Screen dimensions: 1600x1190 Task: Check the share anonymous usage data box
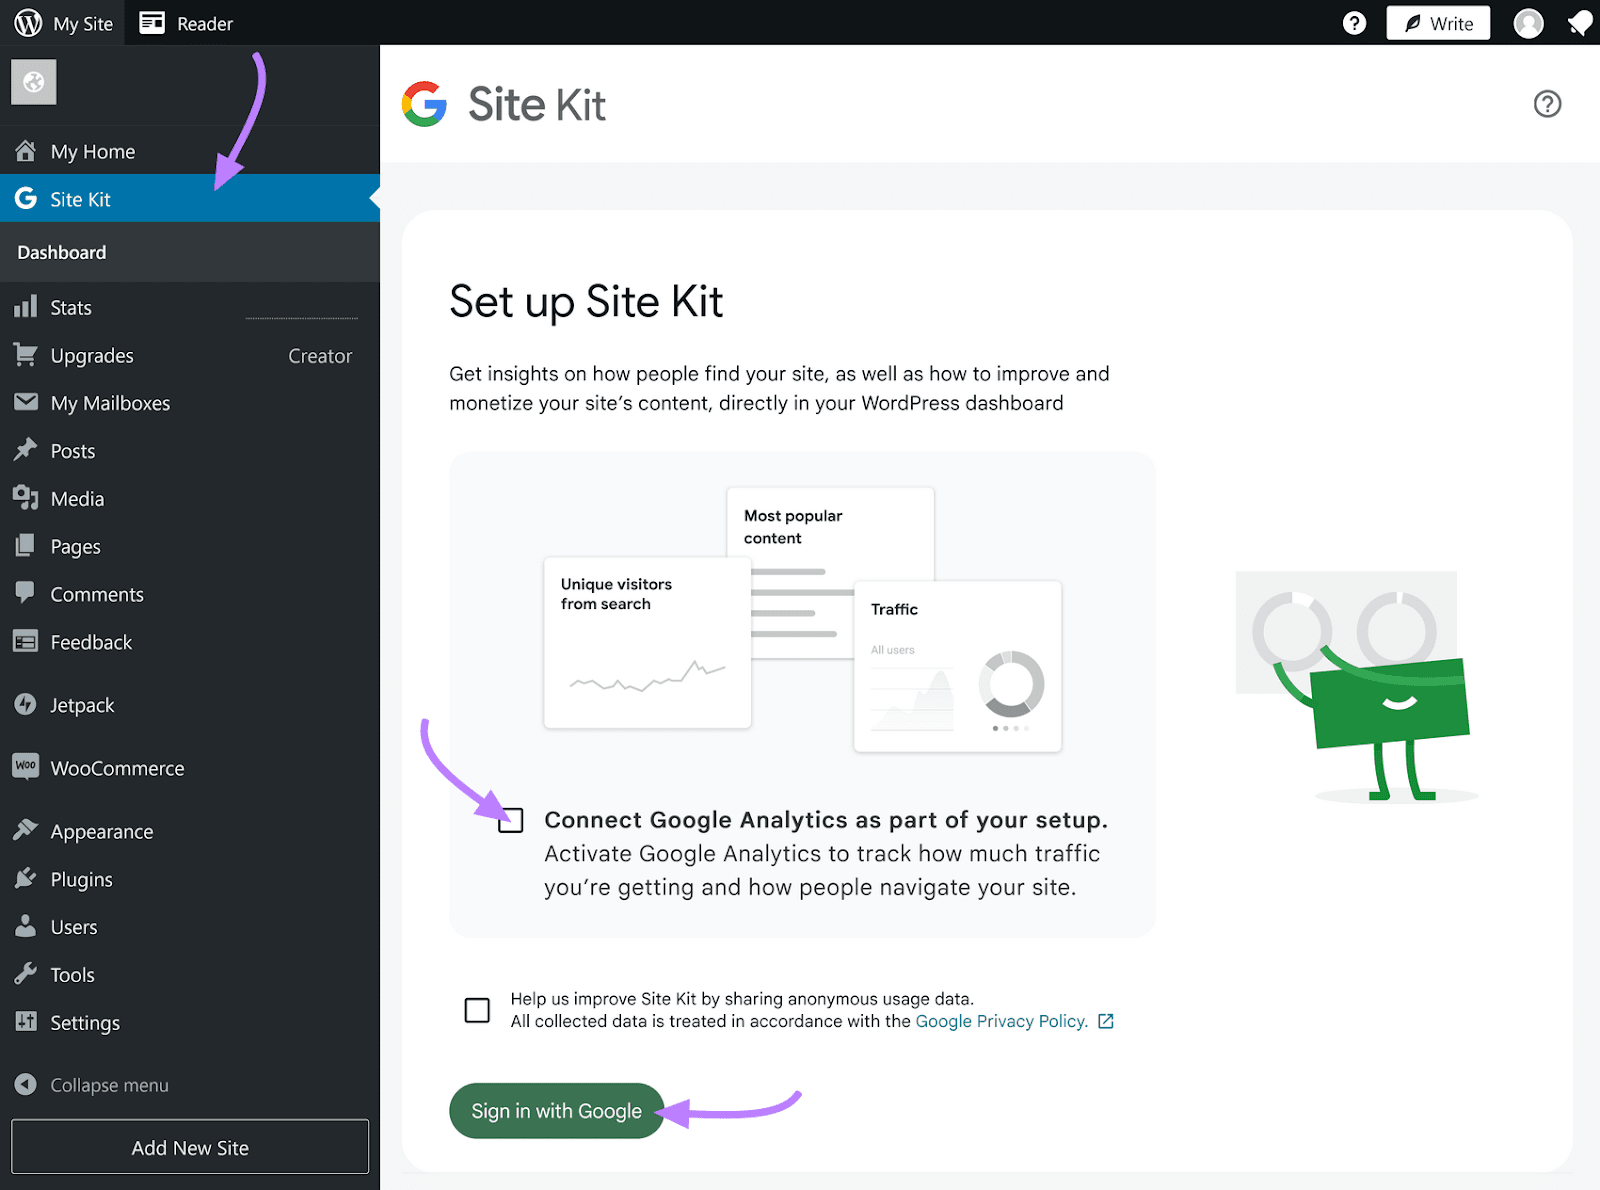point(477,1010)
